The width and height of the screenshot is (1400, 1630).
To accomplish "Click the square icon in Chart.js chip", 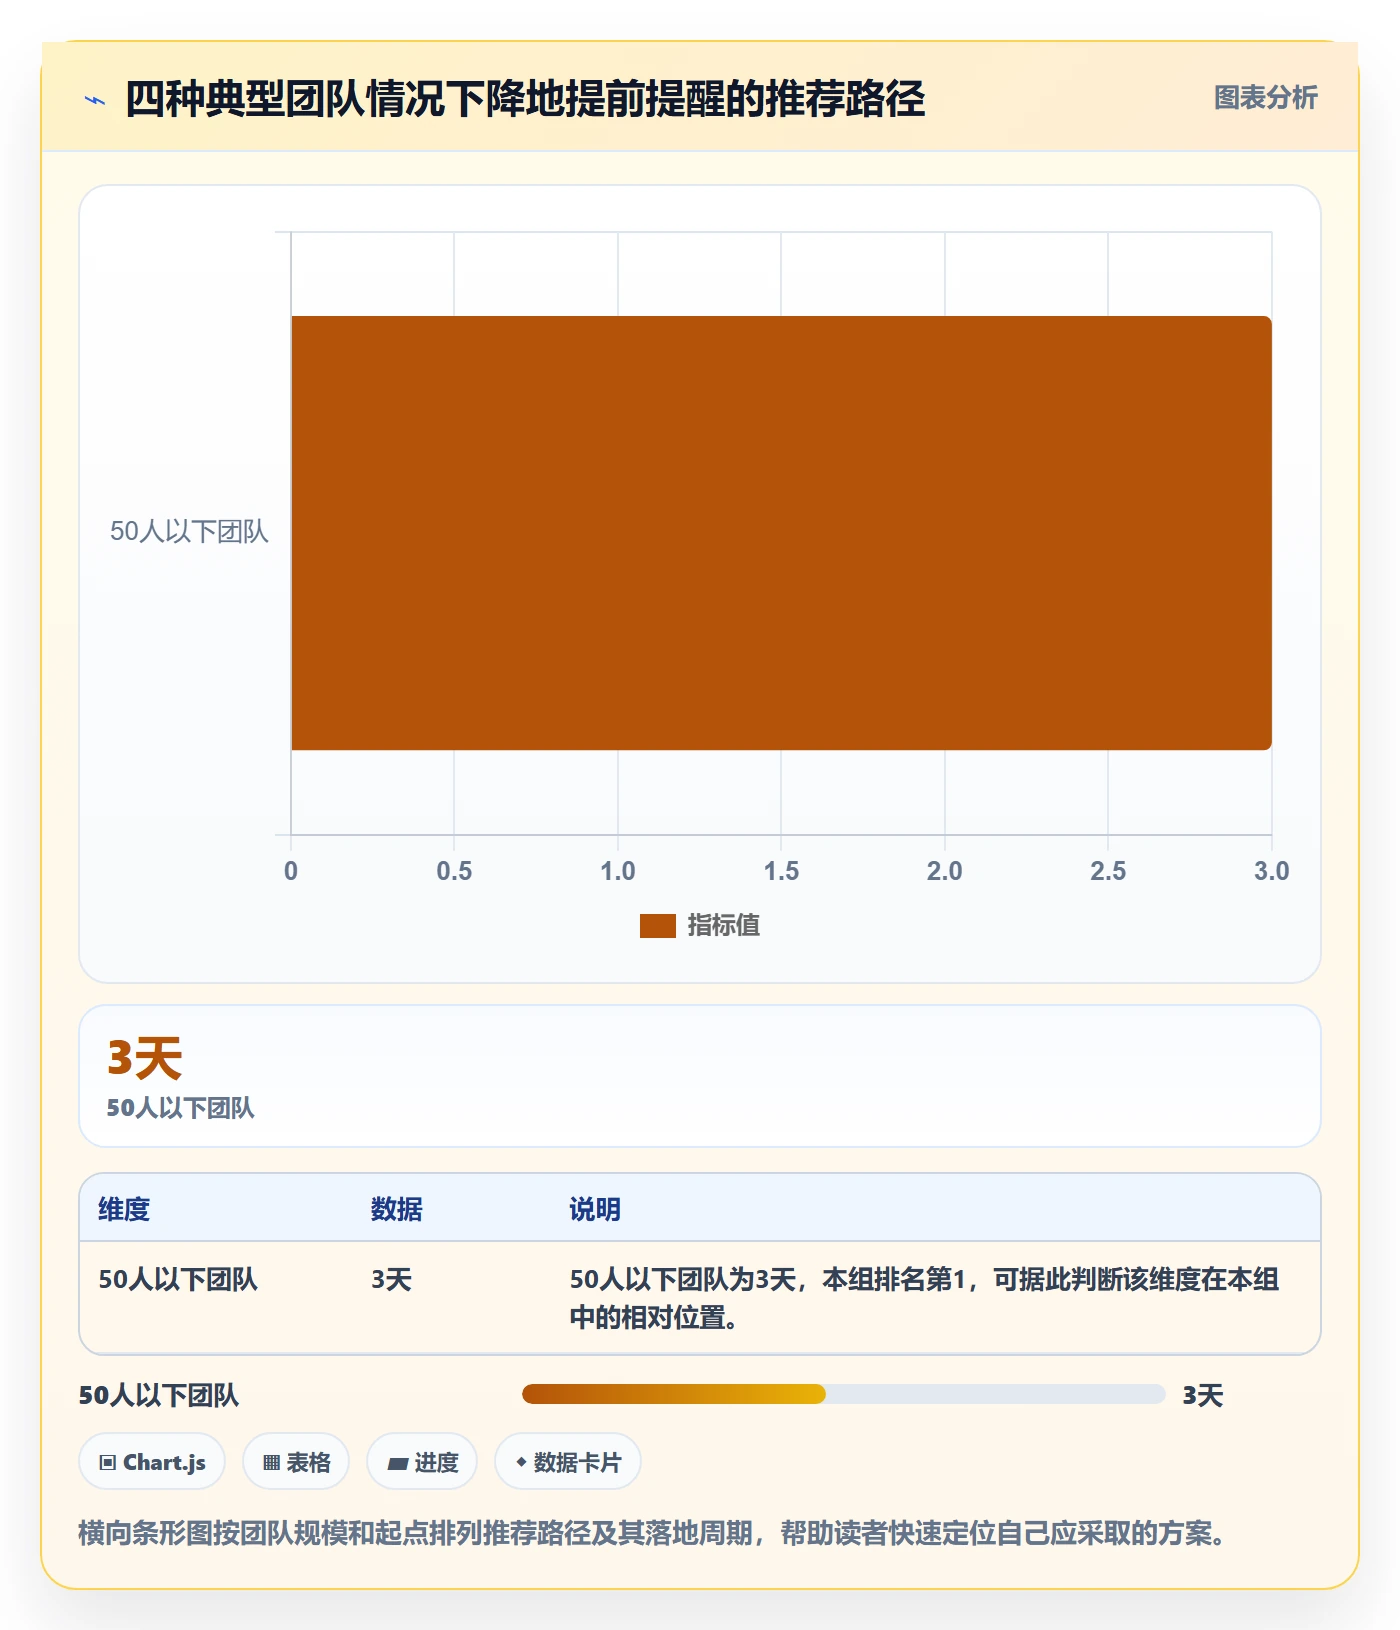I will coord(108,1463).
